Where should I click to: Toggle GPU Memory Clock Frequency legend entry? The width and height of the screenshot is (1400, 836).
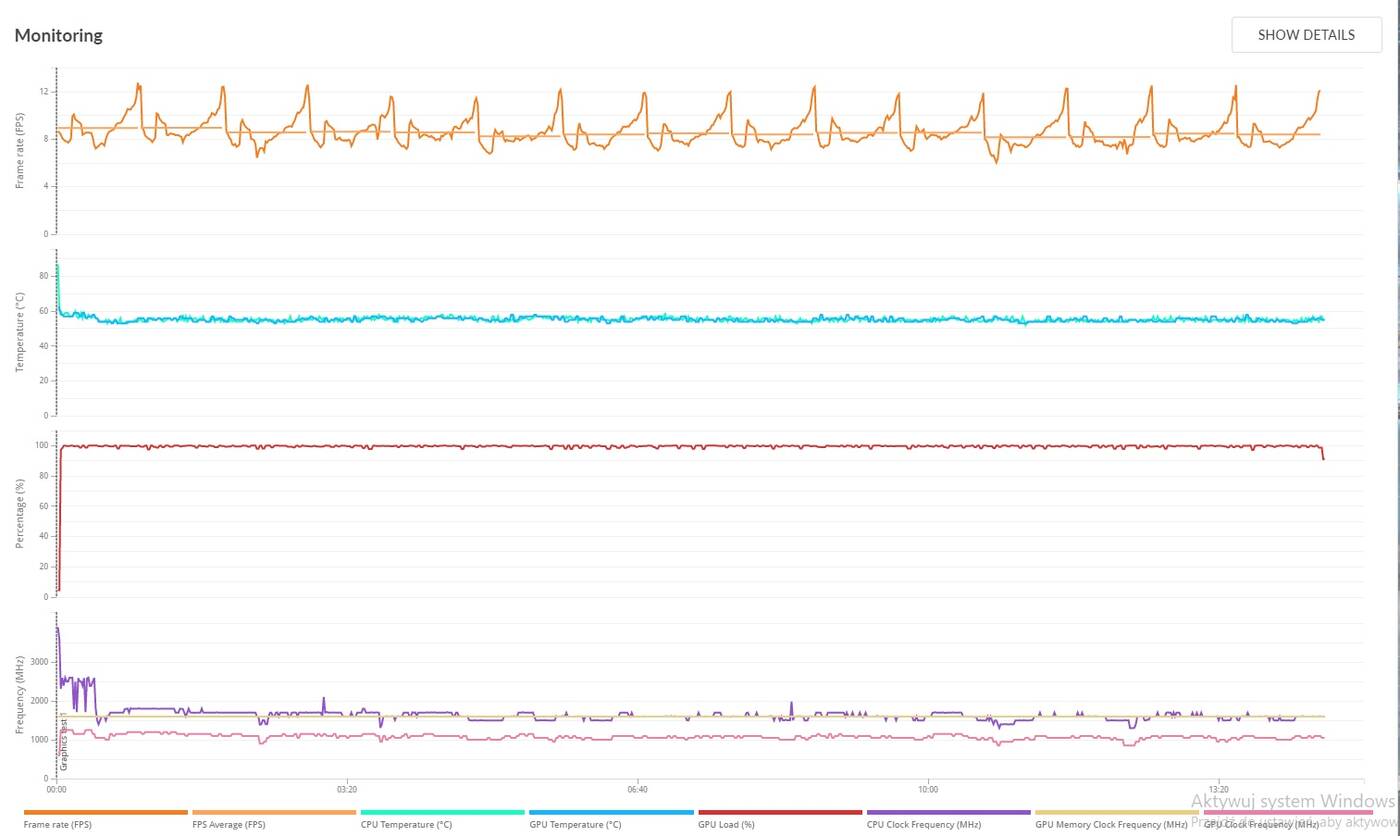(1110, 825)
